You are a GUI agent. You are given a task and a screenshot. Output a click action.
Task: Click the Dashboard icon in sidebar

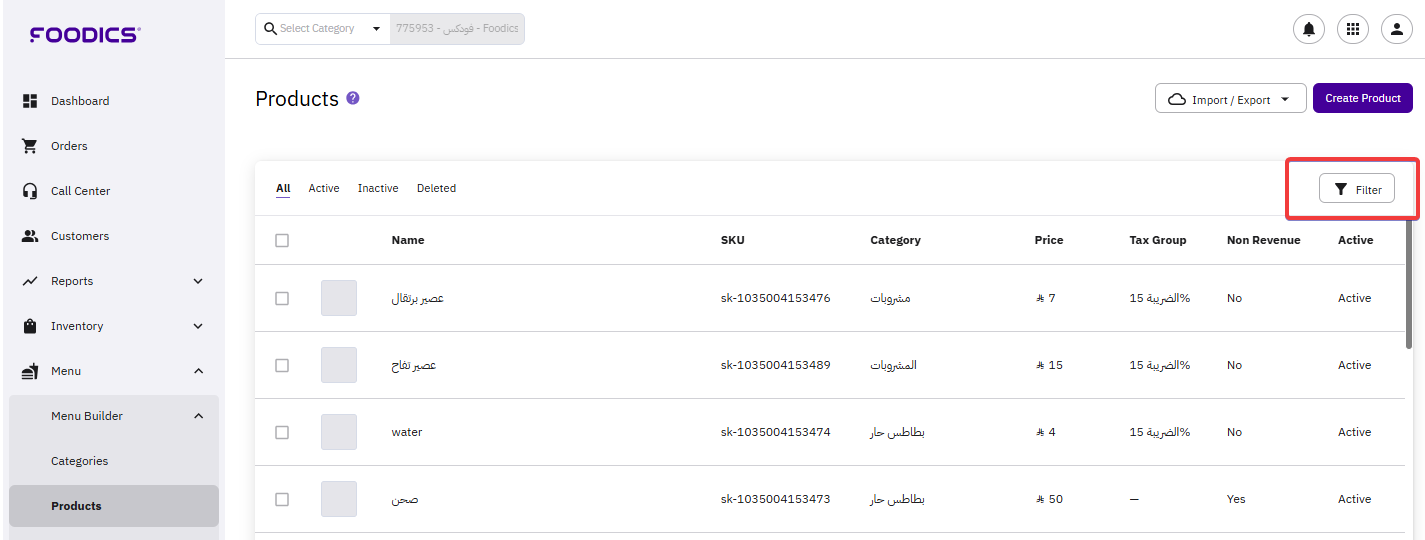(30, 101)
